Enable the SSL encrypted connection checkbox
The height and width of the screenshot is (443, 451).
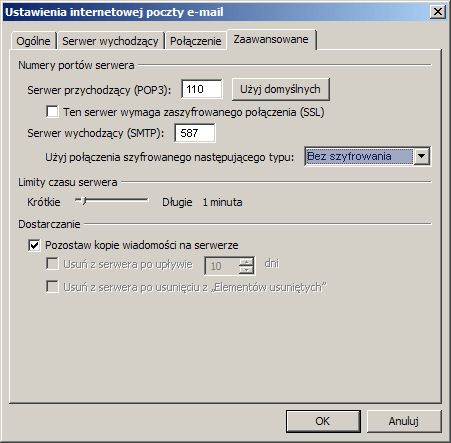[53, 112]
